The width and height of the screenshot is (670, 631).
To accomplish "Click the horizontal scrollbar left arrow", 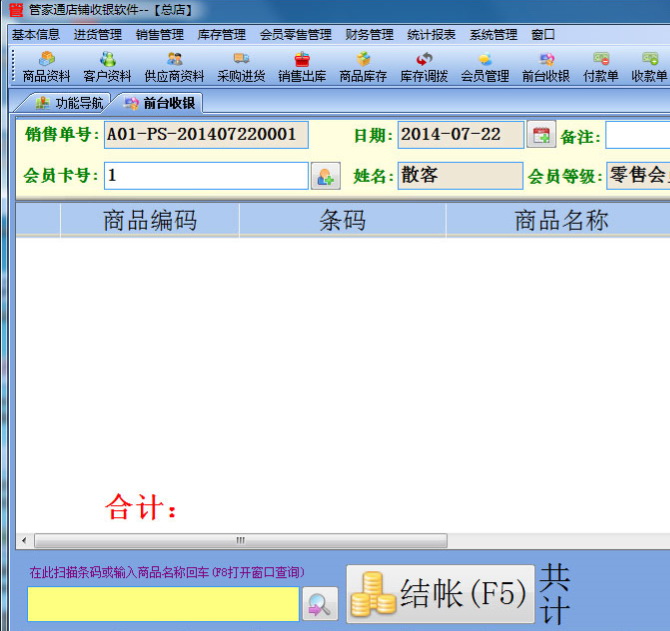I will [x=24, y=540].
